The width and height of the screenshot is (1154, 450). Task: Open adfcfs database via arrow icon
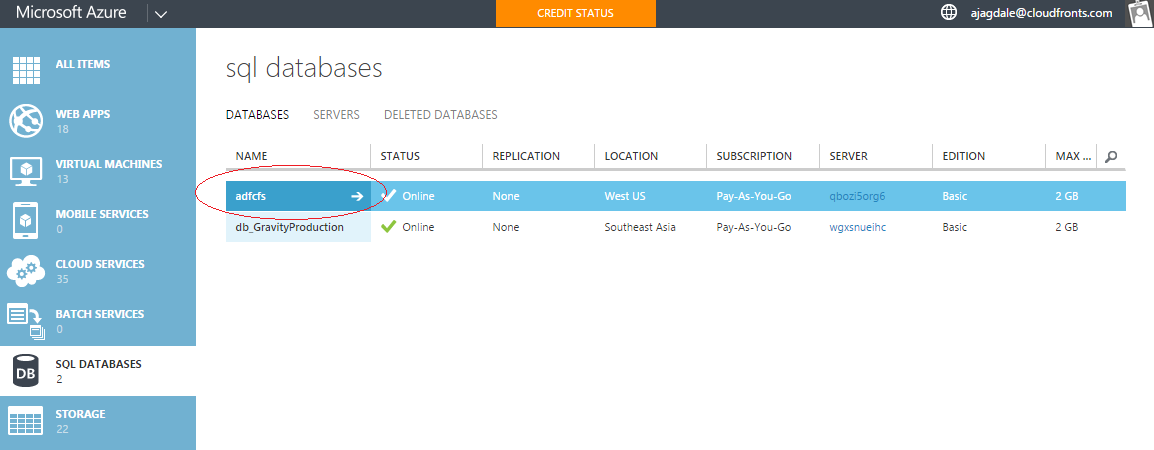(x=358, y=196)
